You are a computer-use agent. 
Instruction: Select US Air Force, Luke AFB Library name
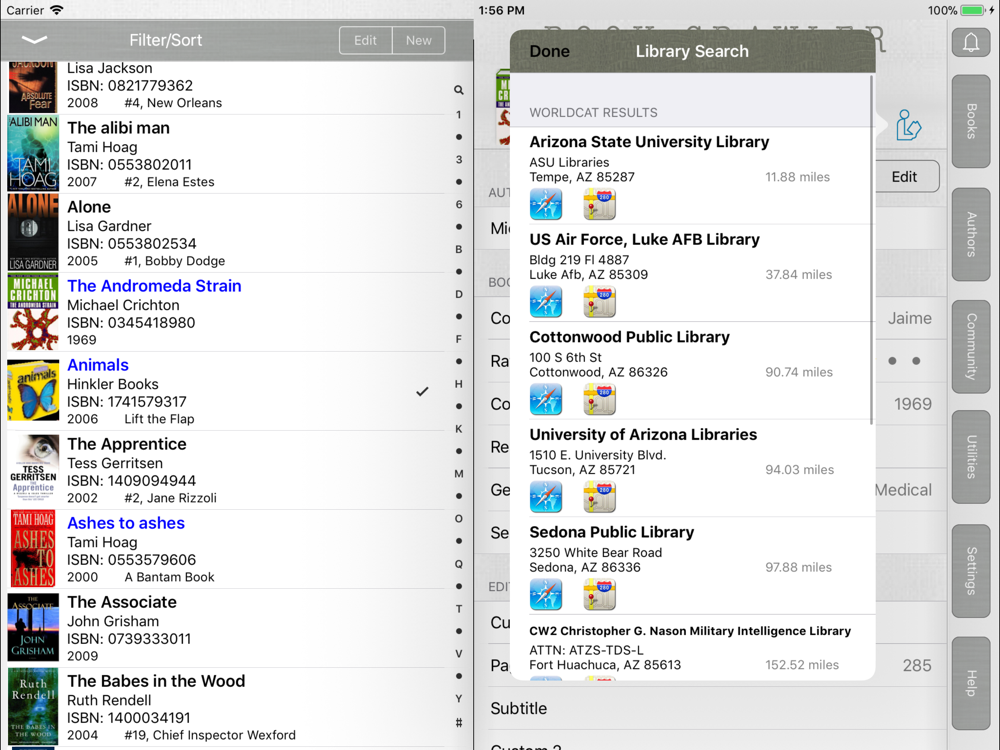[645, 239]
